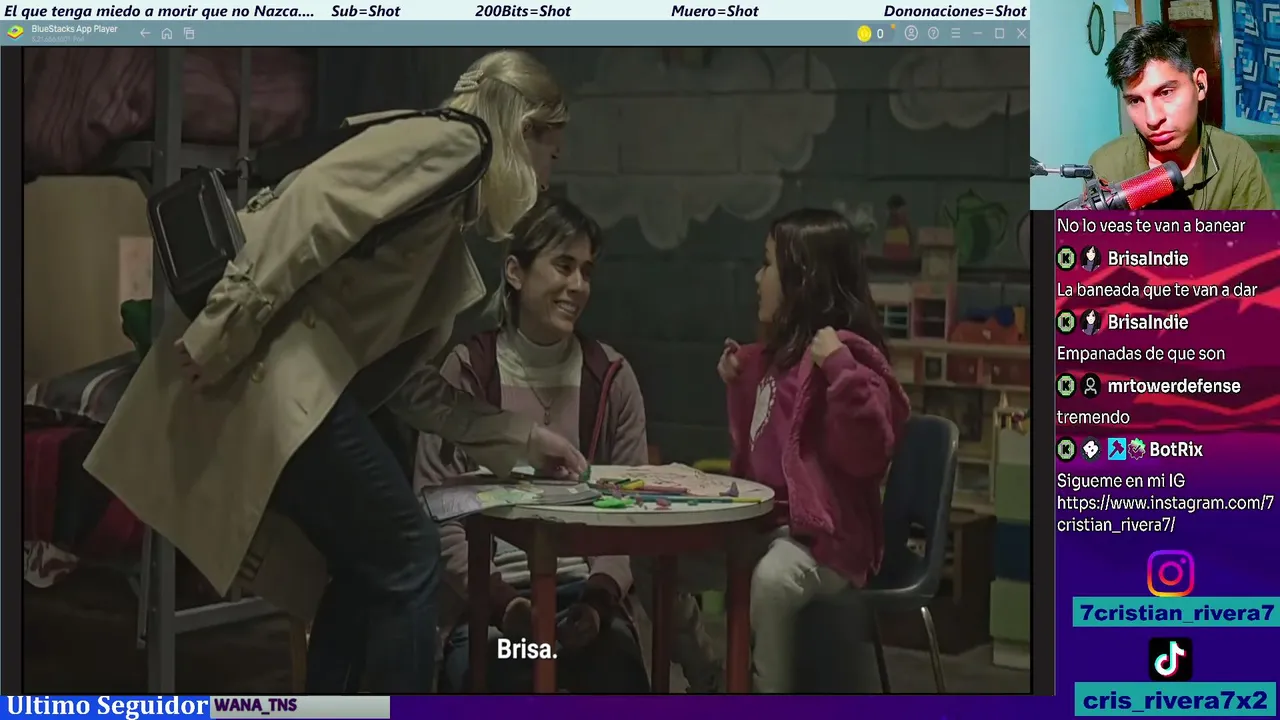Image resolution: width=1280 pixels, height=720 pixels.
Task: Click the 'Ultimo Seguidor' label
Action: 106,706
